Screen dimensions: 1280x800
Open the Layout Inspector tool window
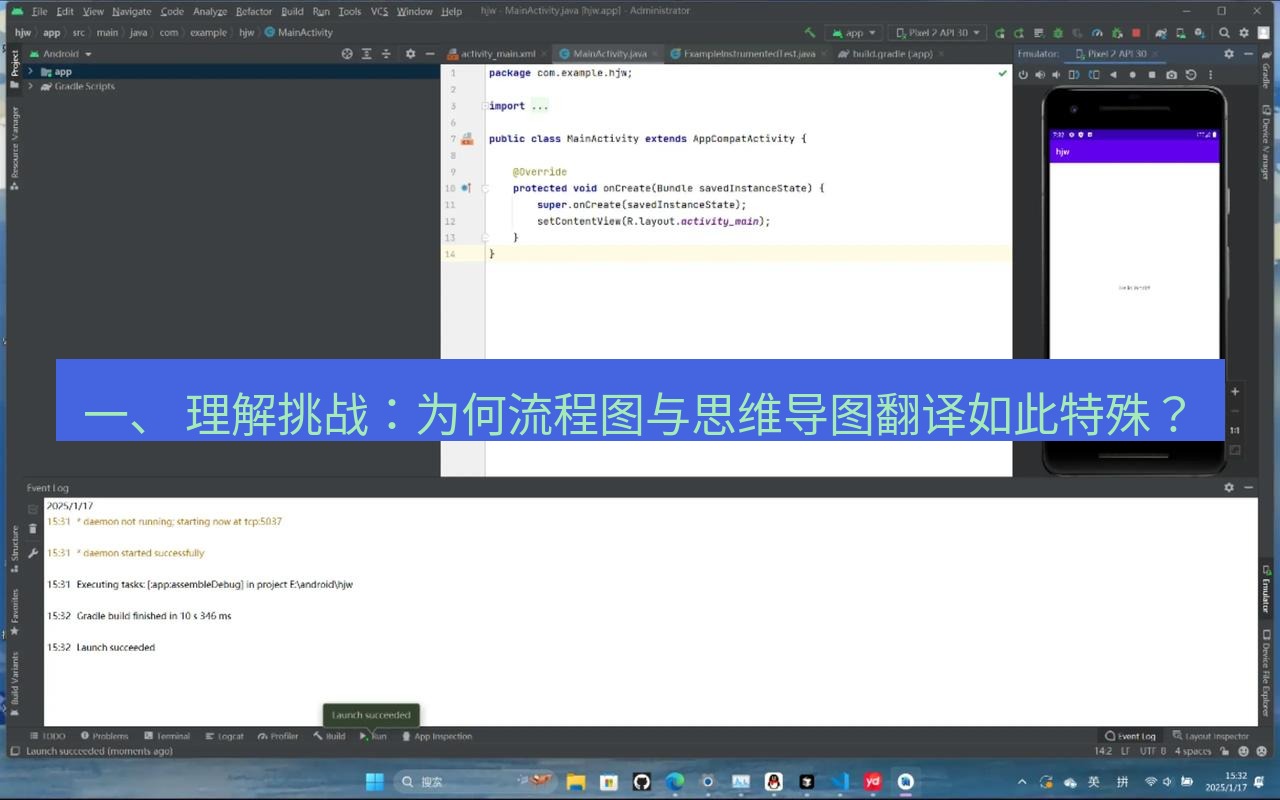click(x=1211, y=736)
